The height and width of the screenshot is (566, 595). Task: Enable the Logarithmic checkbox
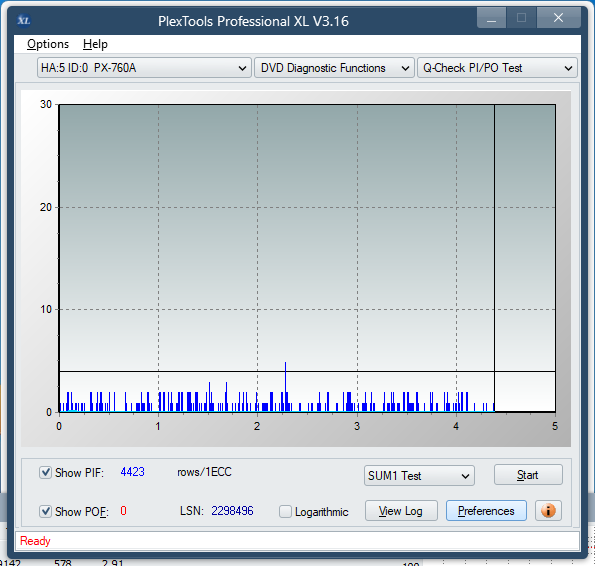point(285,511)
